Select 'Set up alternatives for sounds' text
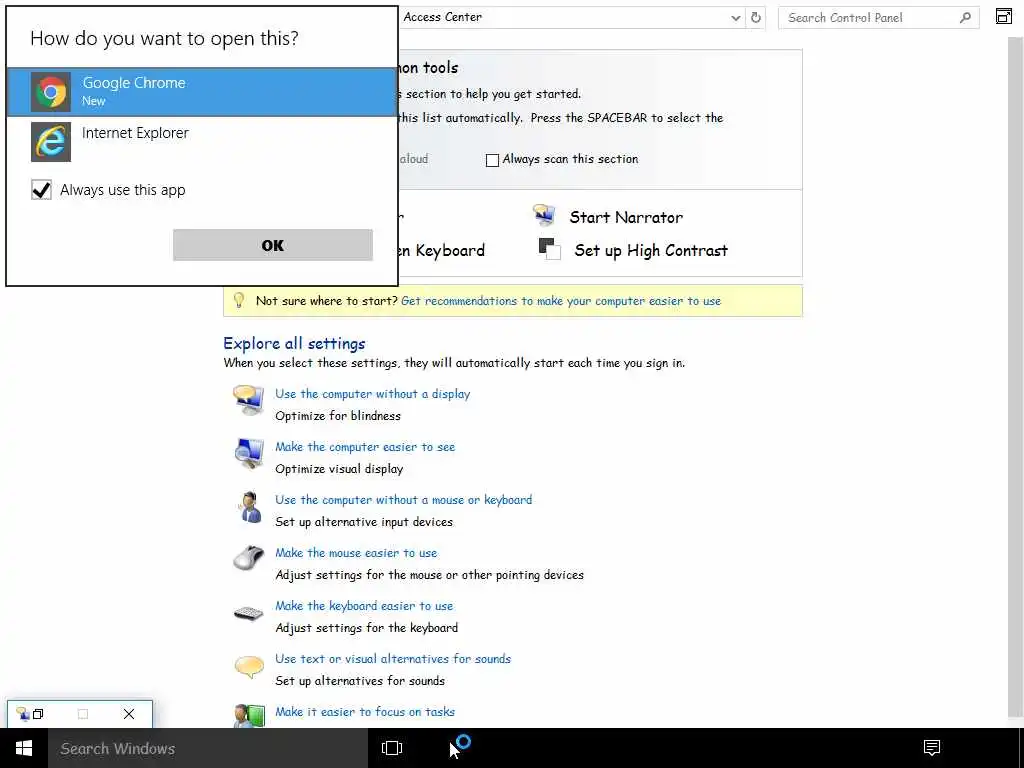 pyautogui.click(x=360, y=680)
